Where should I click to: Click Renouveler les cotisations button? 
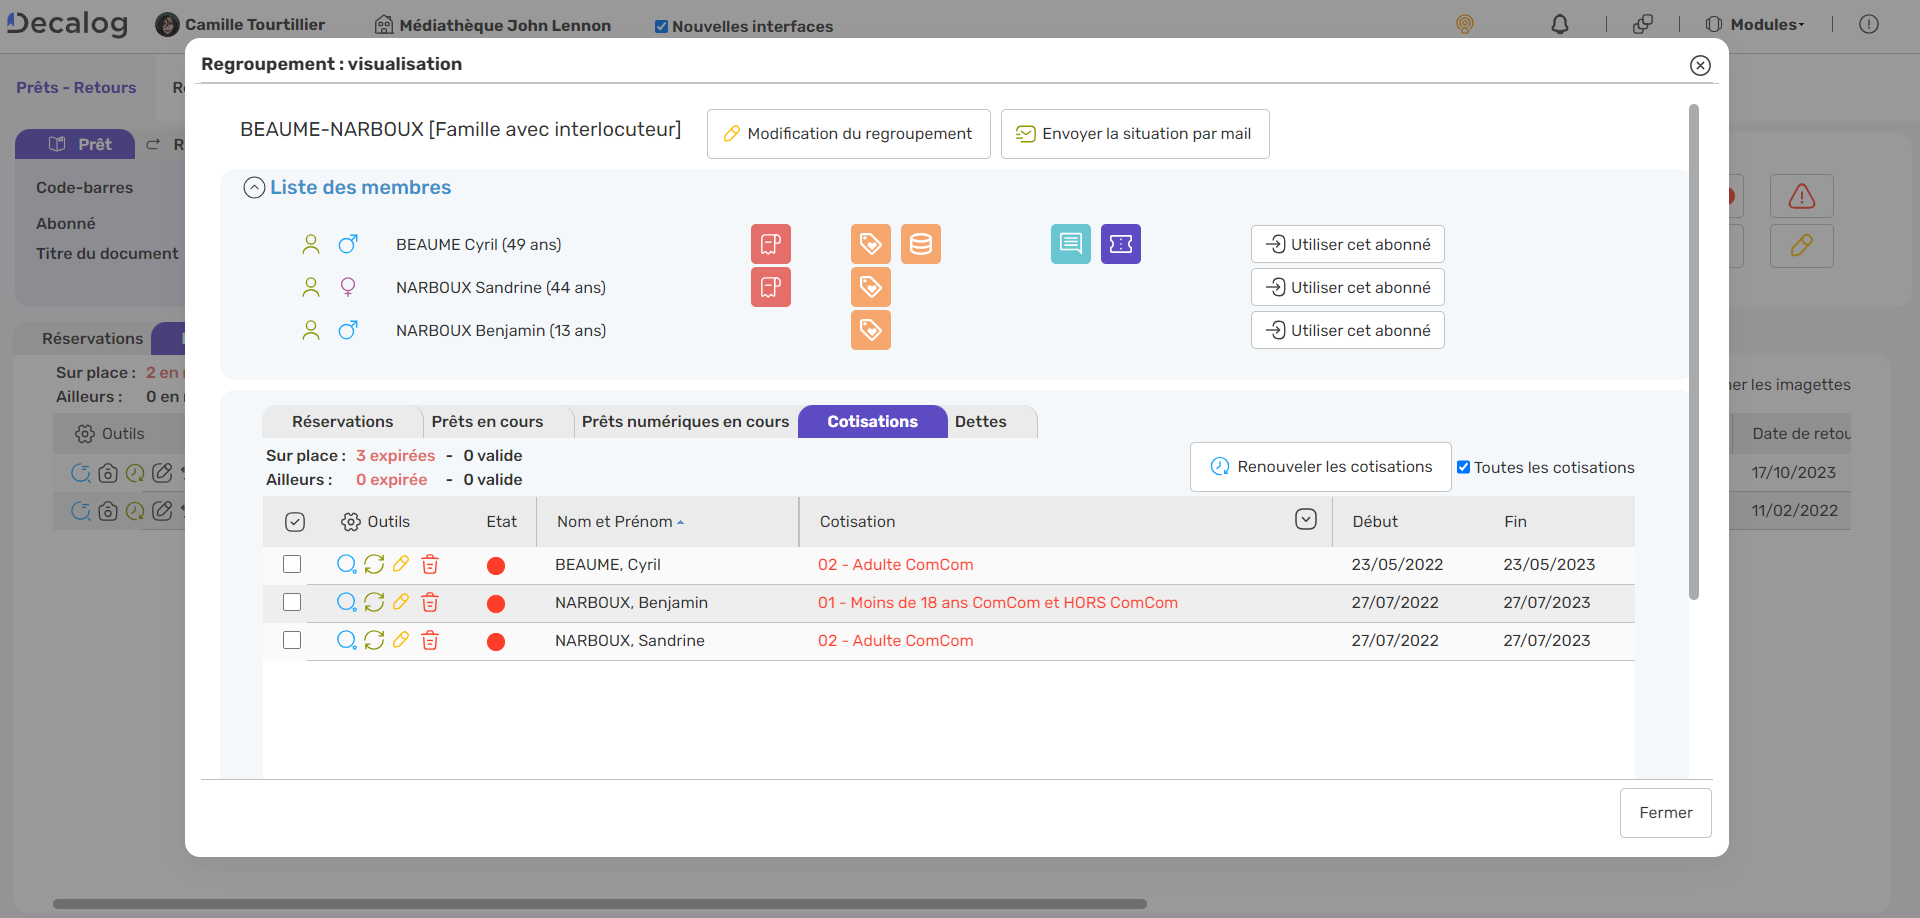[1320, 467]
